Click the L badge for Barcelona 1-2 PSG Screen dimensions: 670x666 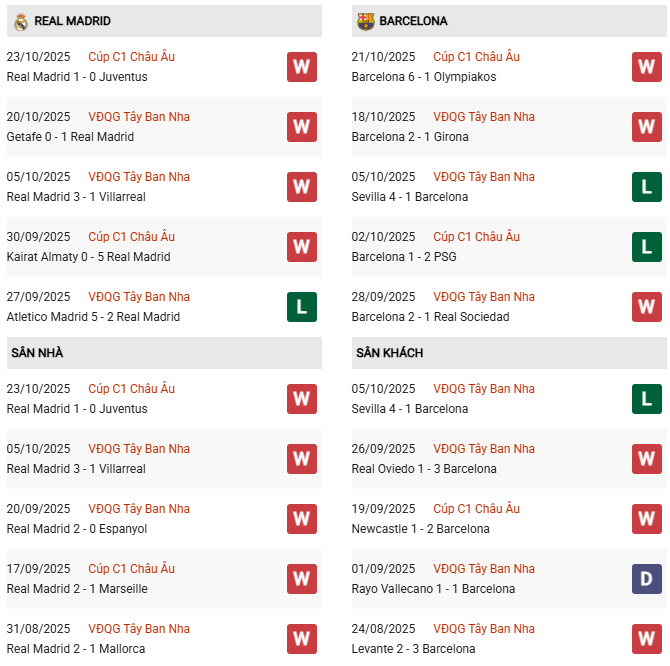tap(647, 247)
